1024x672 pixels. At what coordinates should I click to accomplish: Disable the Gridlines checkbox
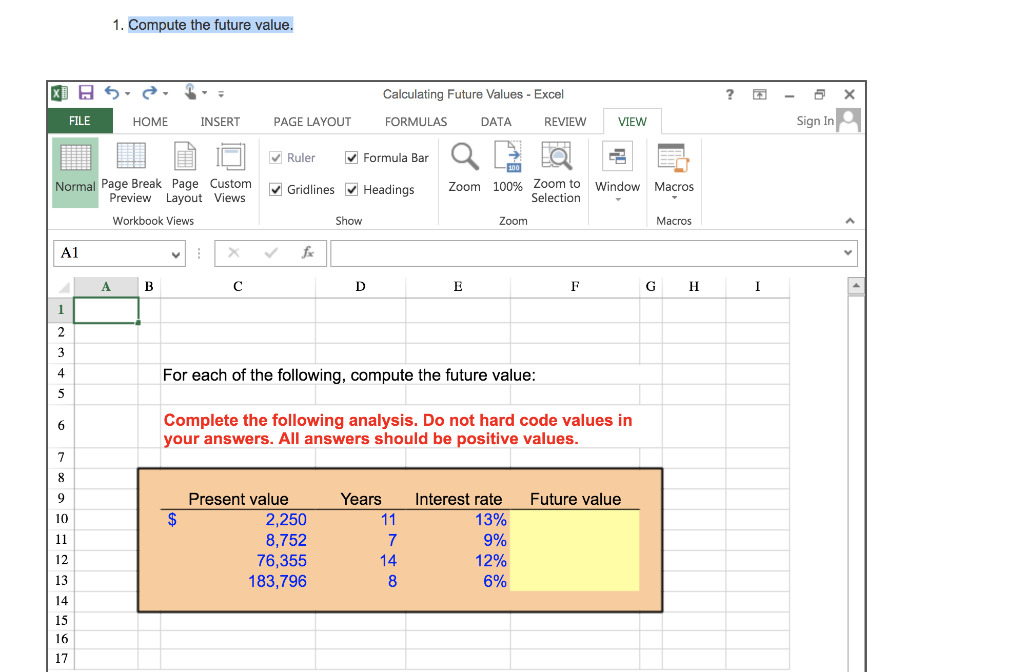click(277, 189)
